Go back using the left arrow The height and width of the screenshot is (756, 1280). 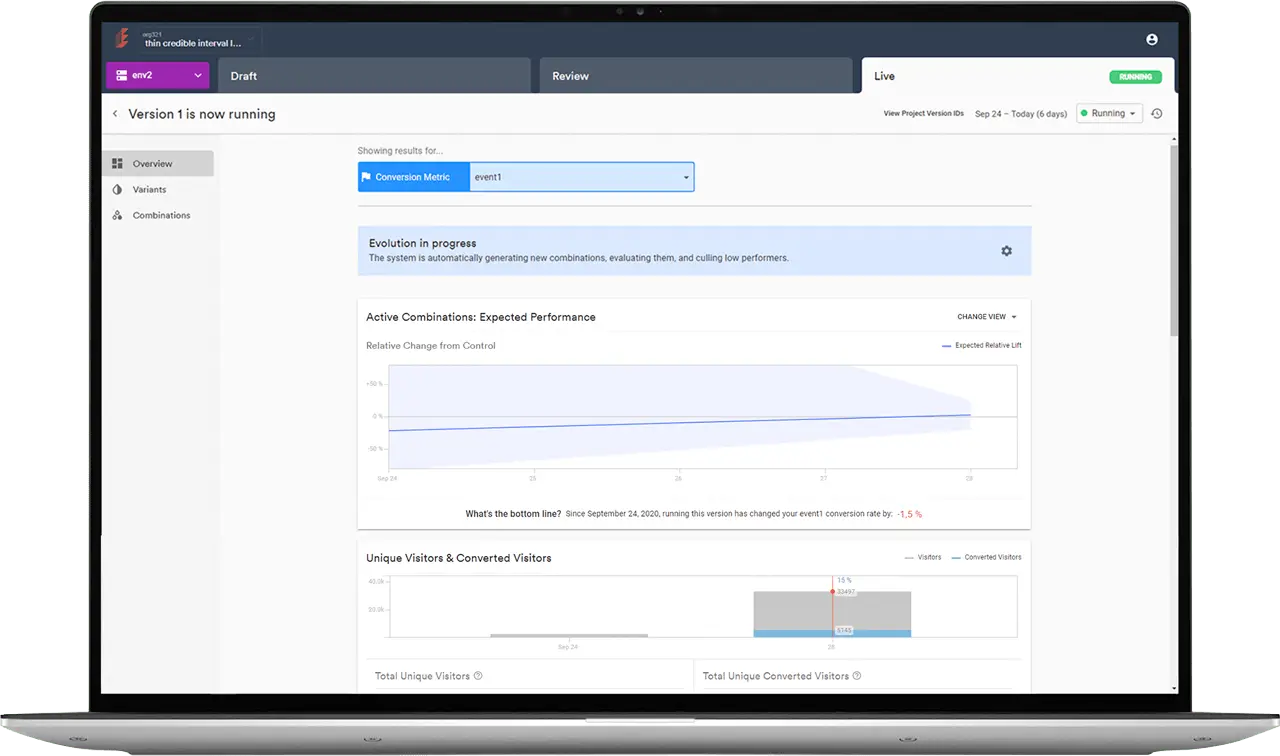[x=115, y=114]
